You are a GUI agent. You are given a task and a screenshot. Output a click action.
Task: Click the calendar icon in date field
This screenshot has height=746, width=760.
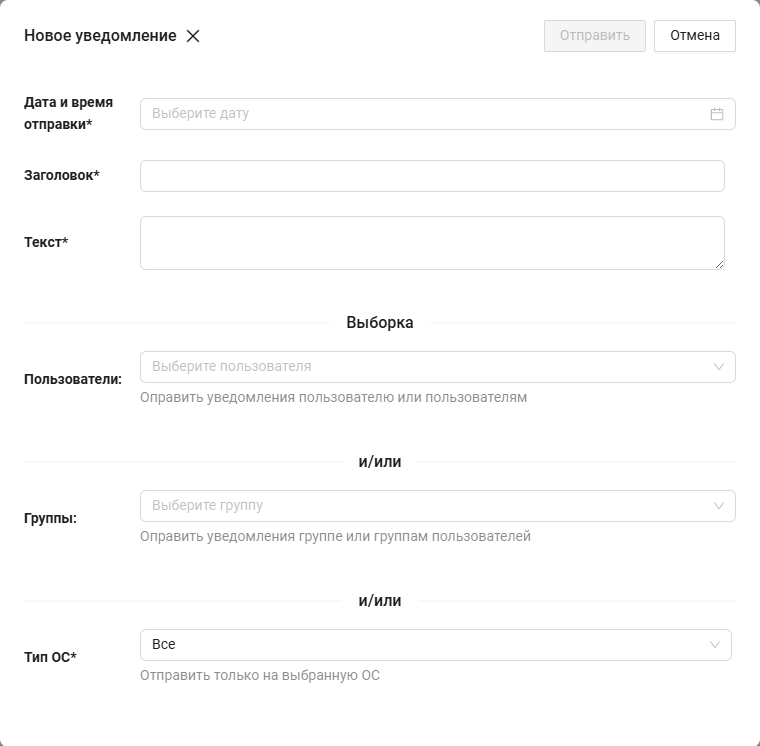tap(716, 114)
